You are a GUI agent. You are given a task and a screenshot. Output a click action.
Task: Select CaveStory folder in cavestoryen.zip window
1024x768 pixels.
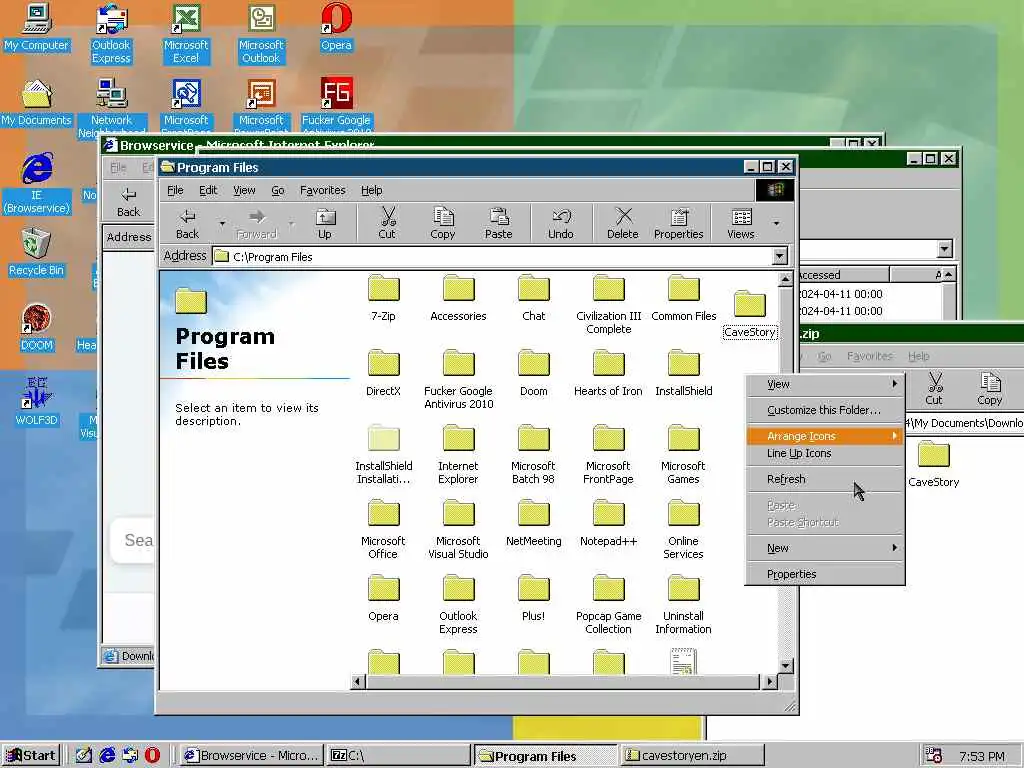[x=934, y=465]
